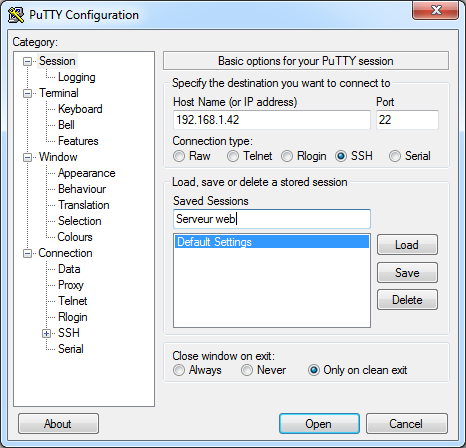
Task: Open the Logging category
Action: (77, 77)
